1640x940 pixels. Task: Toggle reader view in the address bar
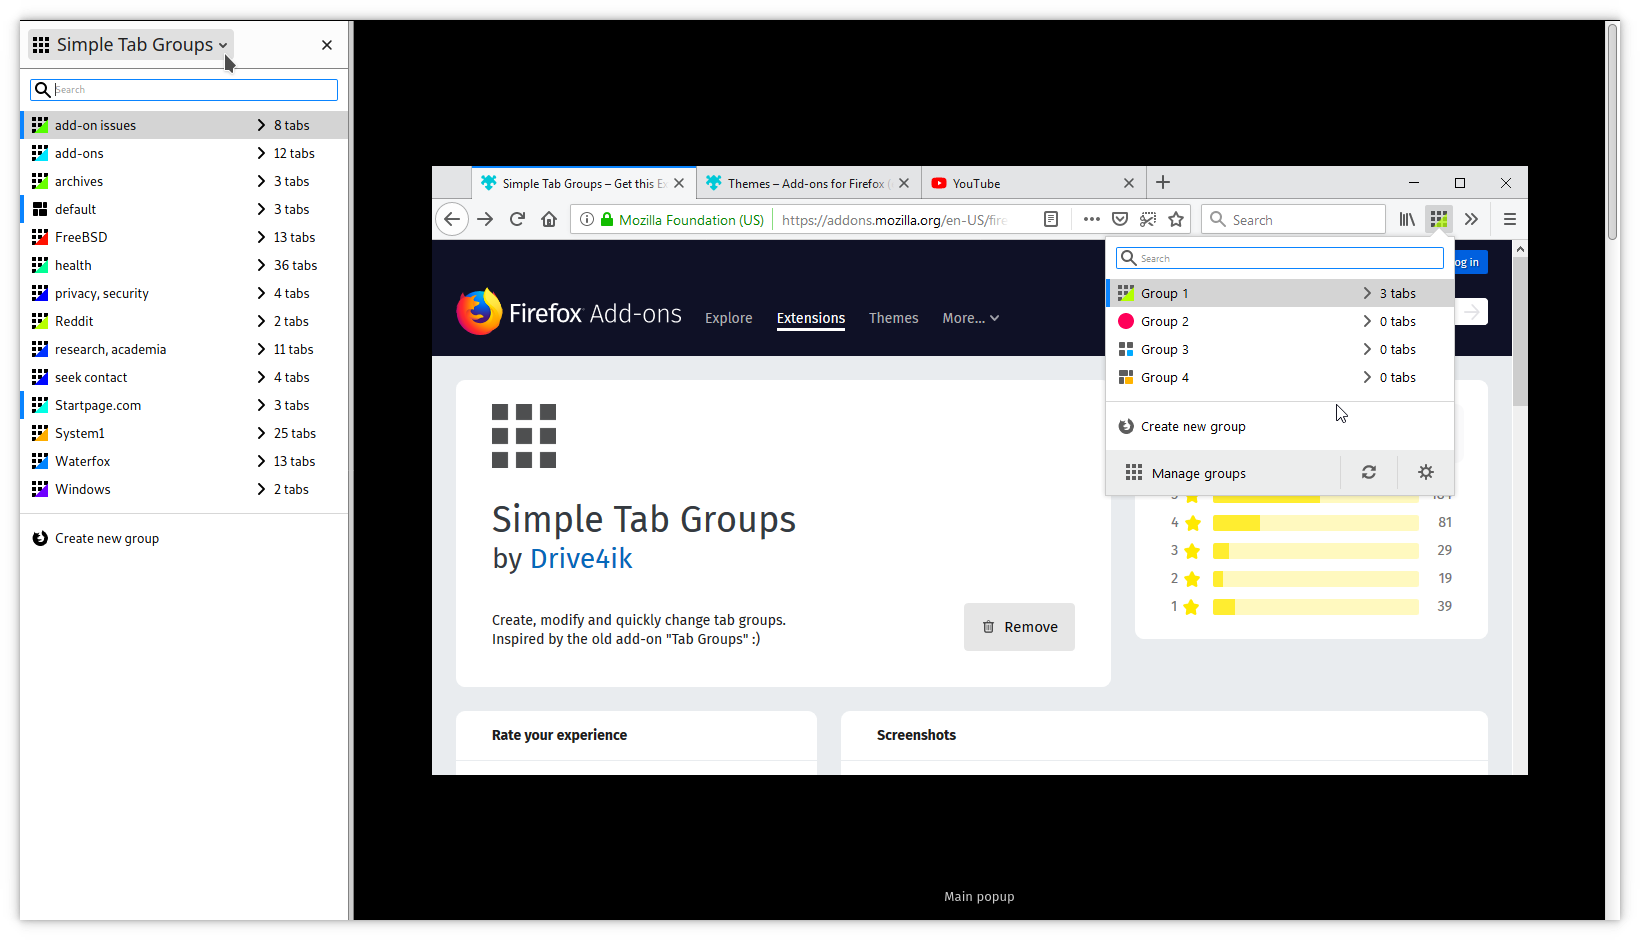1051,219
